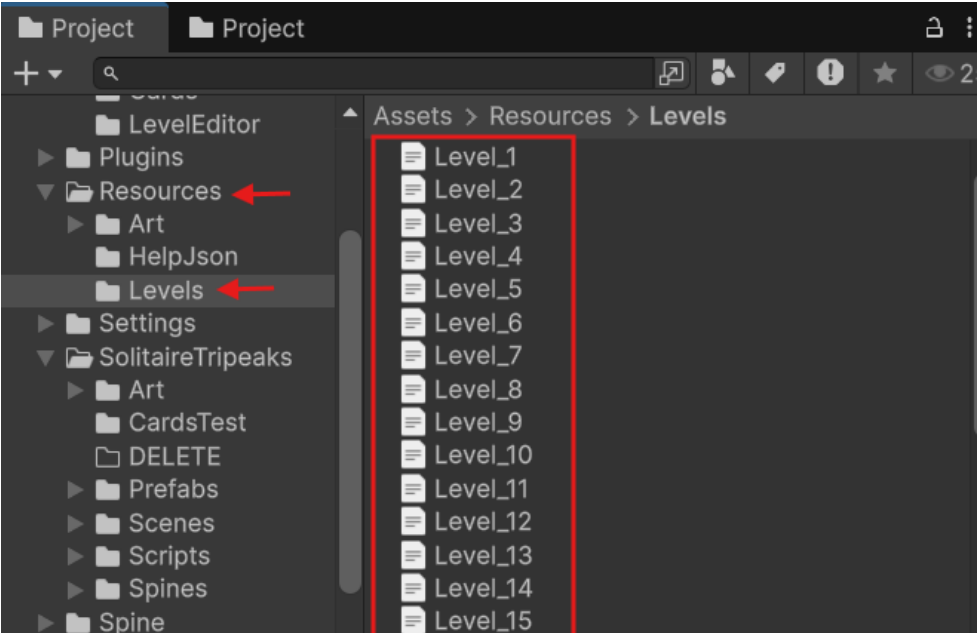The image size is (980, 633).
Task: Expand the Plugins folder
Action: (x=46, y=157)
